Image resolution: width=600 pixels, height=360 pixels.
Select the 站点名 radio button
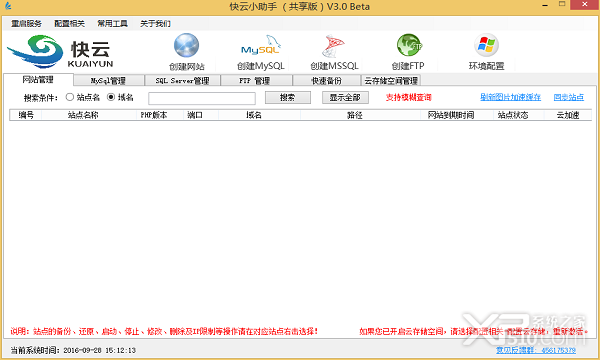(70, 97)
